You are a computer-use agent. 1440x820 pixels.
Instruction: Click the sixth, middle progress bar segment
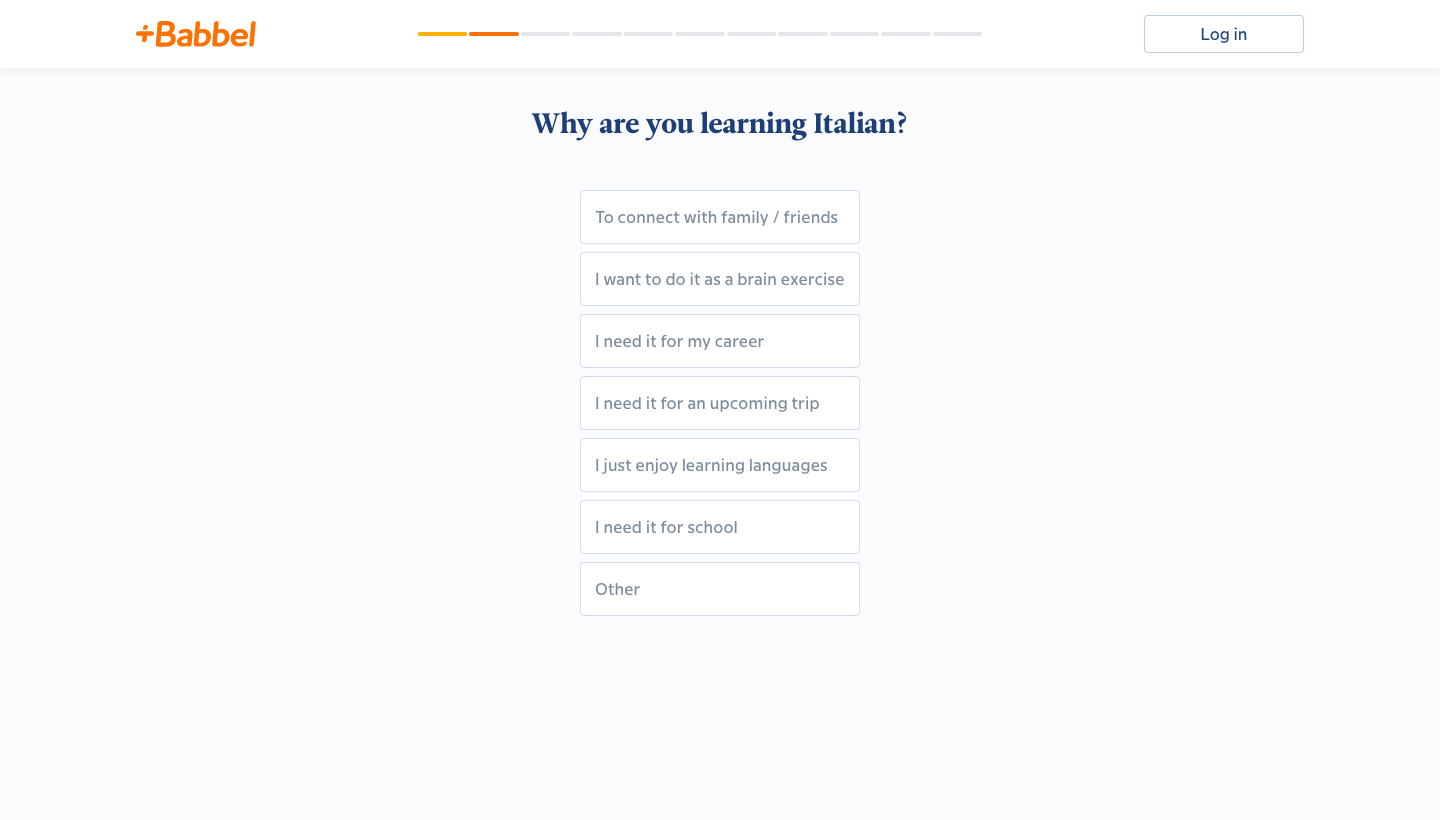[x=700, y=34]
